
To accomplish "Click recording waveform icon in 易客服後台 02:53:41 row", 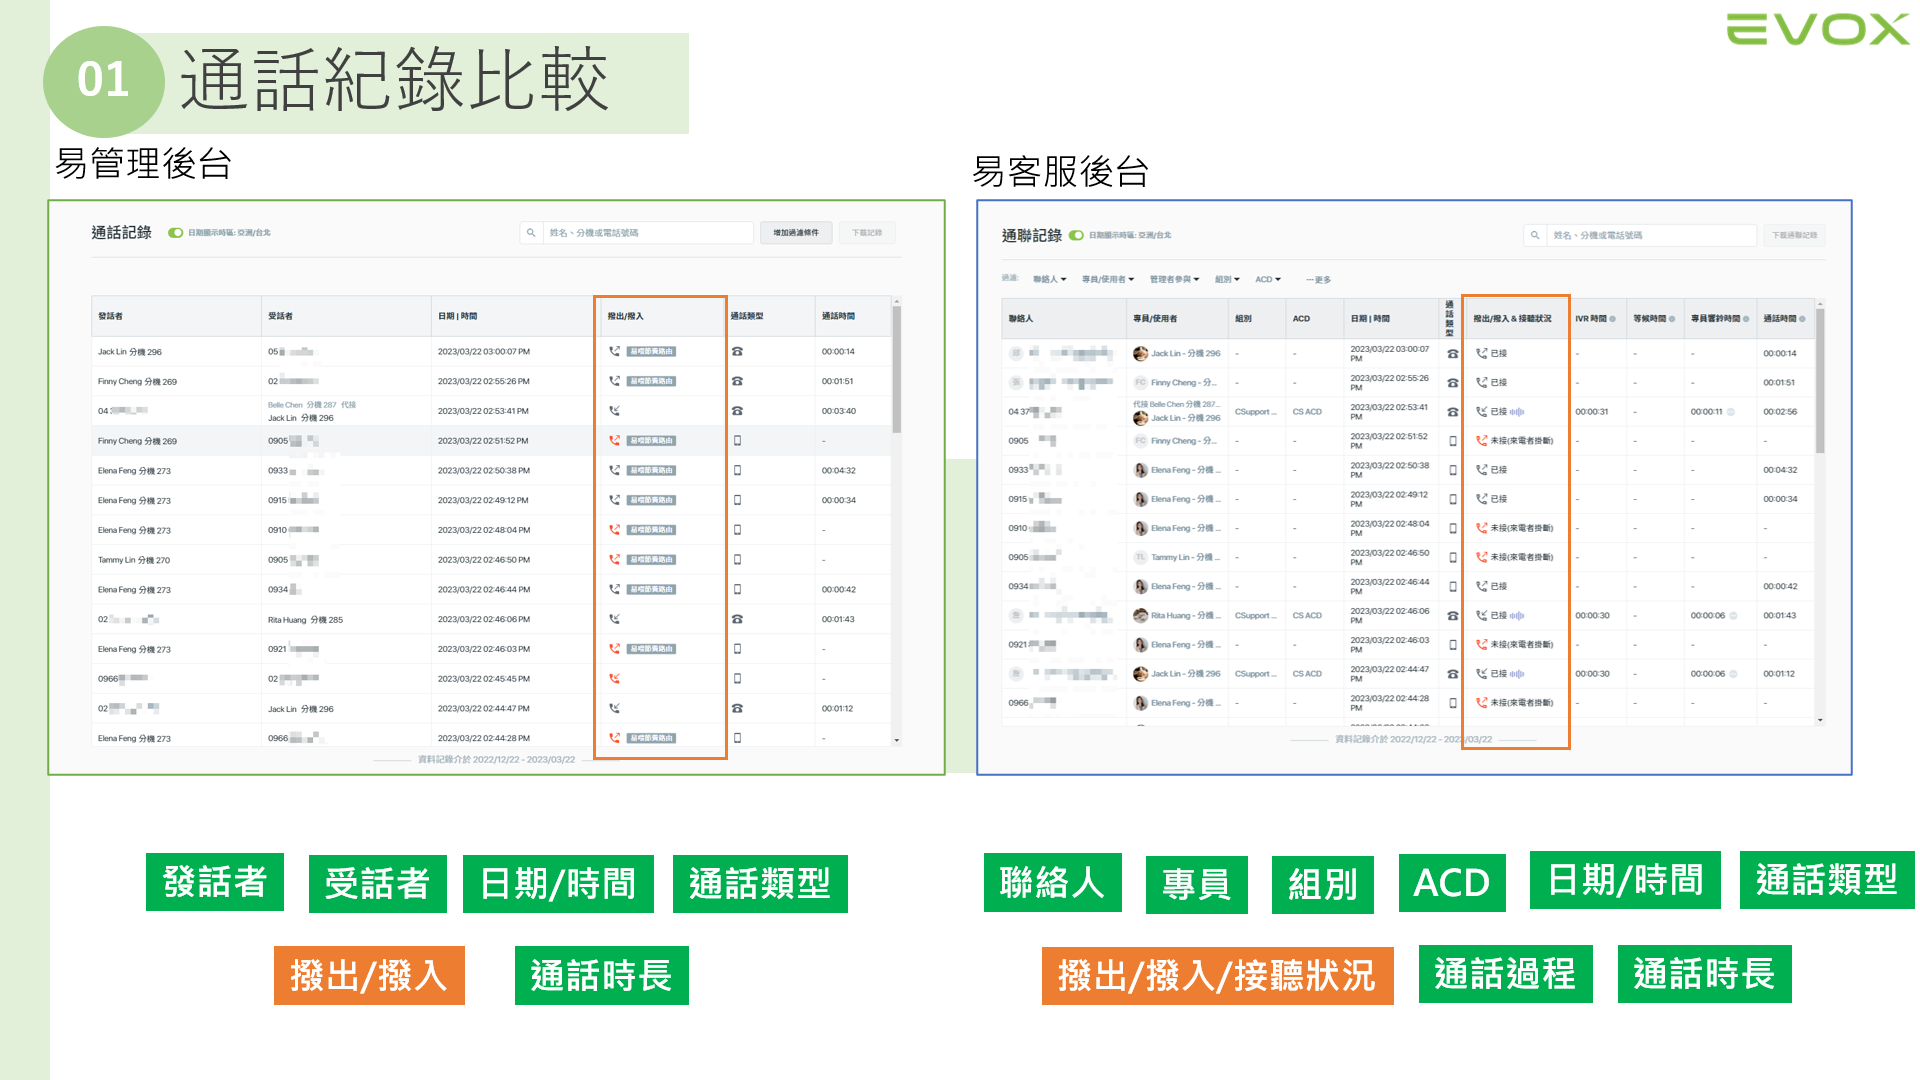I will (1517, 412).
